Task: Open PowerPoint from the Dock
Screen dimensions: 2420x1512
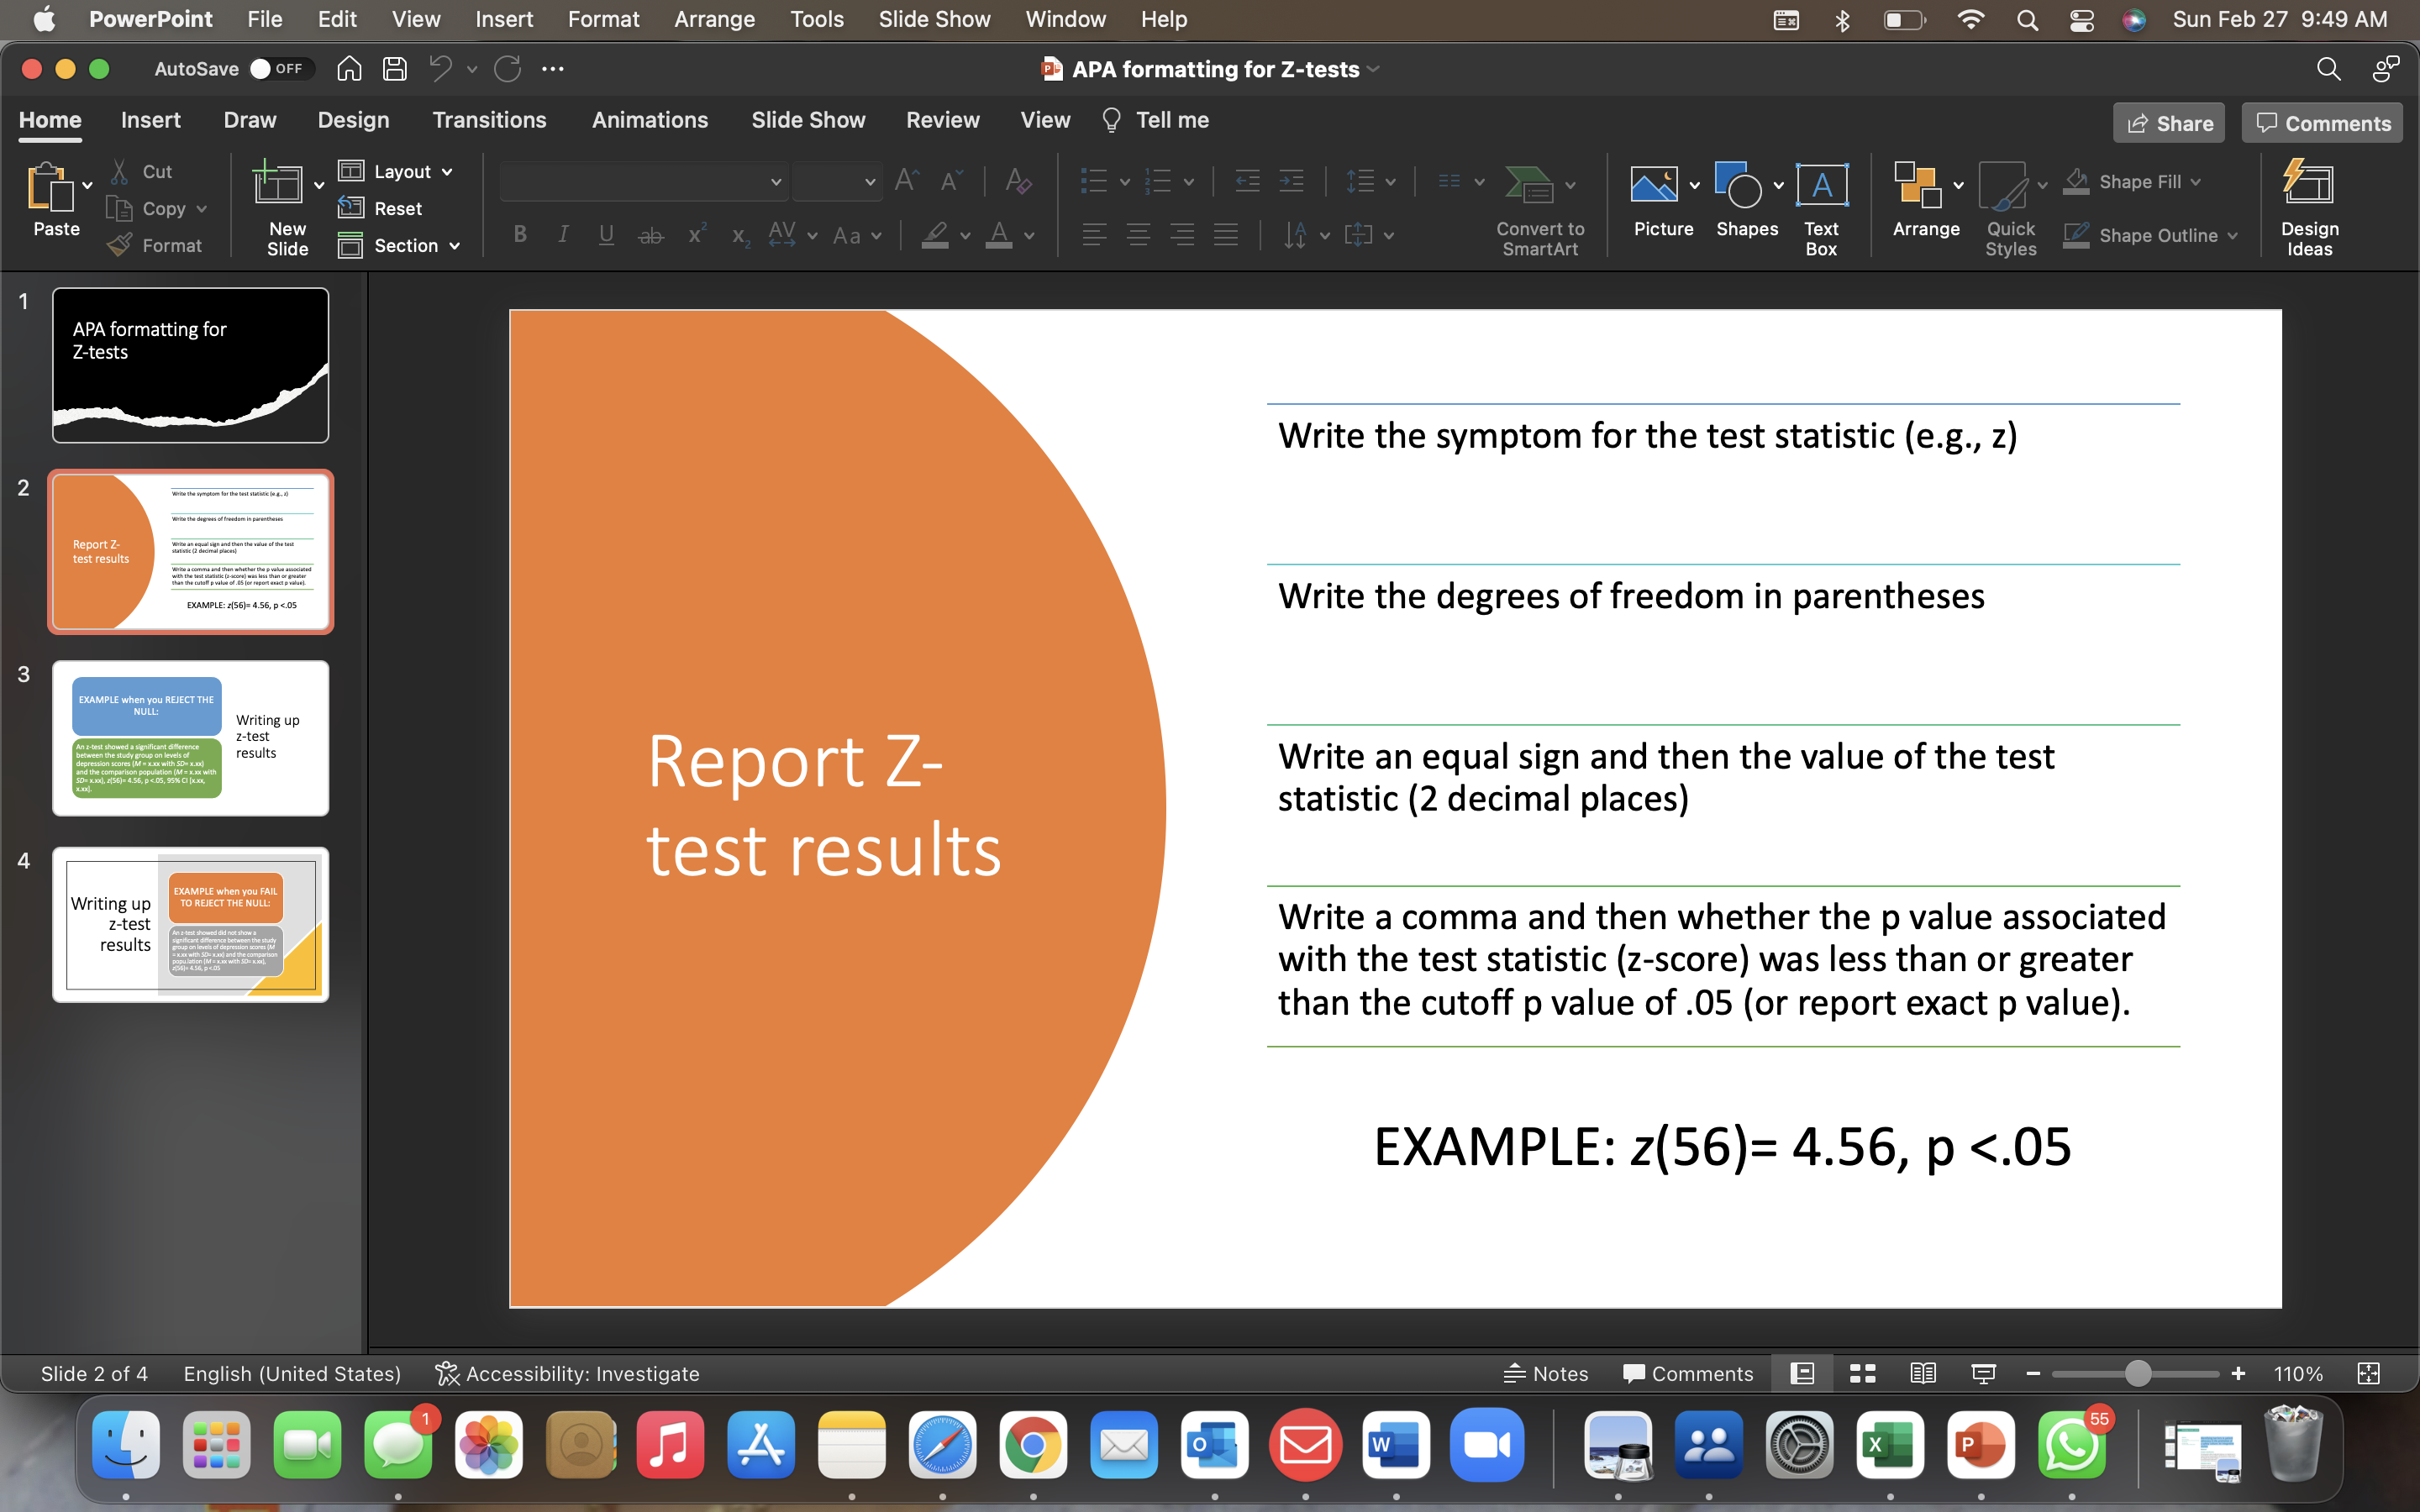Action: click(x=1981, y=1444)
